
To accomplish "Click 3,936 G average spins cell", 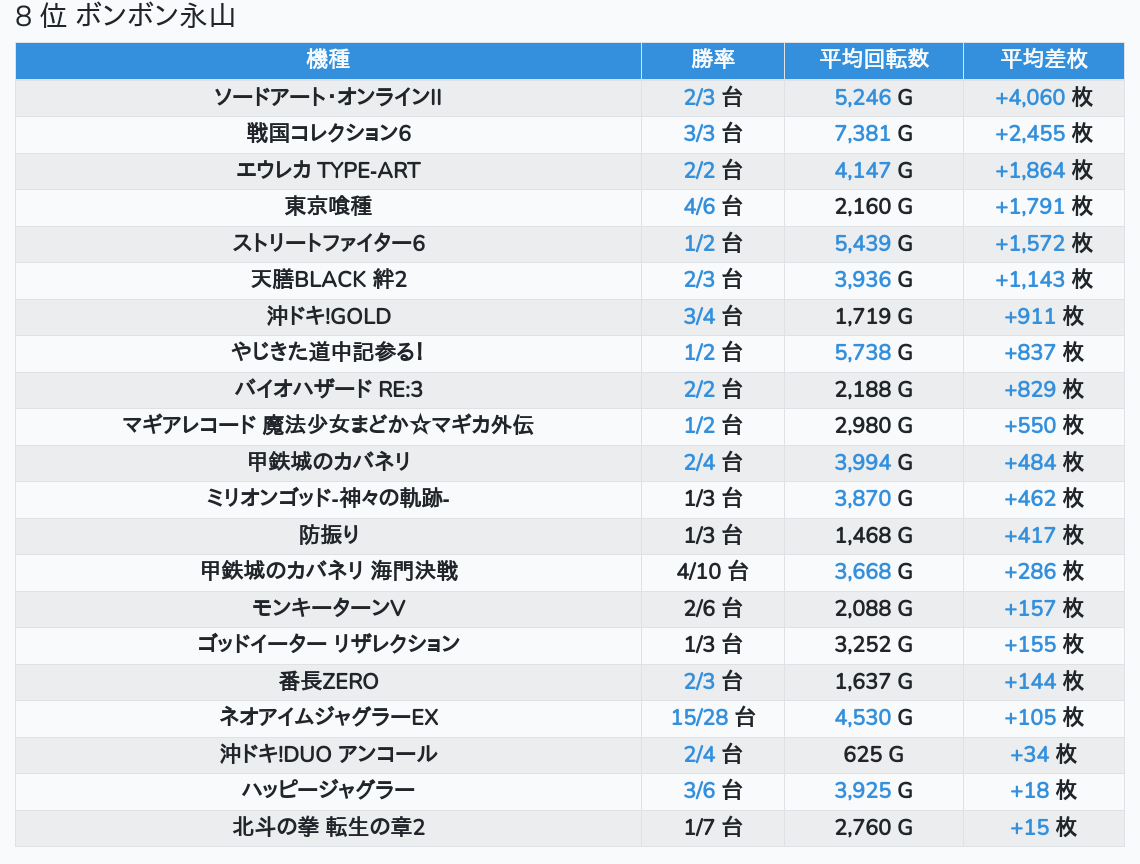I will point(873,279).
